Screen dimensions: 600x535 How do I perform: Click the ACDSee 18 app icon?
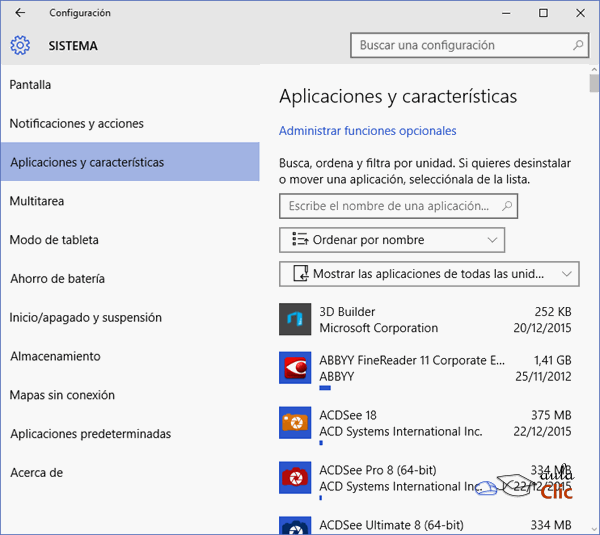point(296,422)
